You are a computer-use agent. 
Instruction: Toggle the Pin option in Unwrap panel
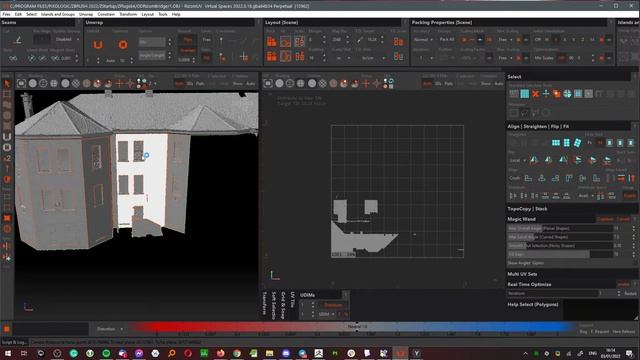pyautogui.click(x=187, y=40)
